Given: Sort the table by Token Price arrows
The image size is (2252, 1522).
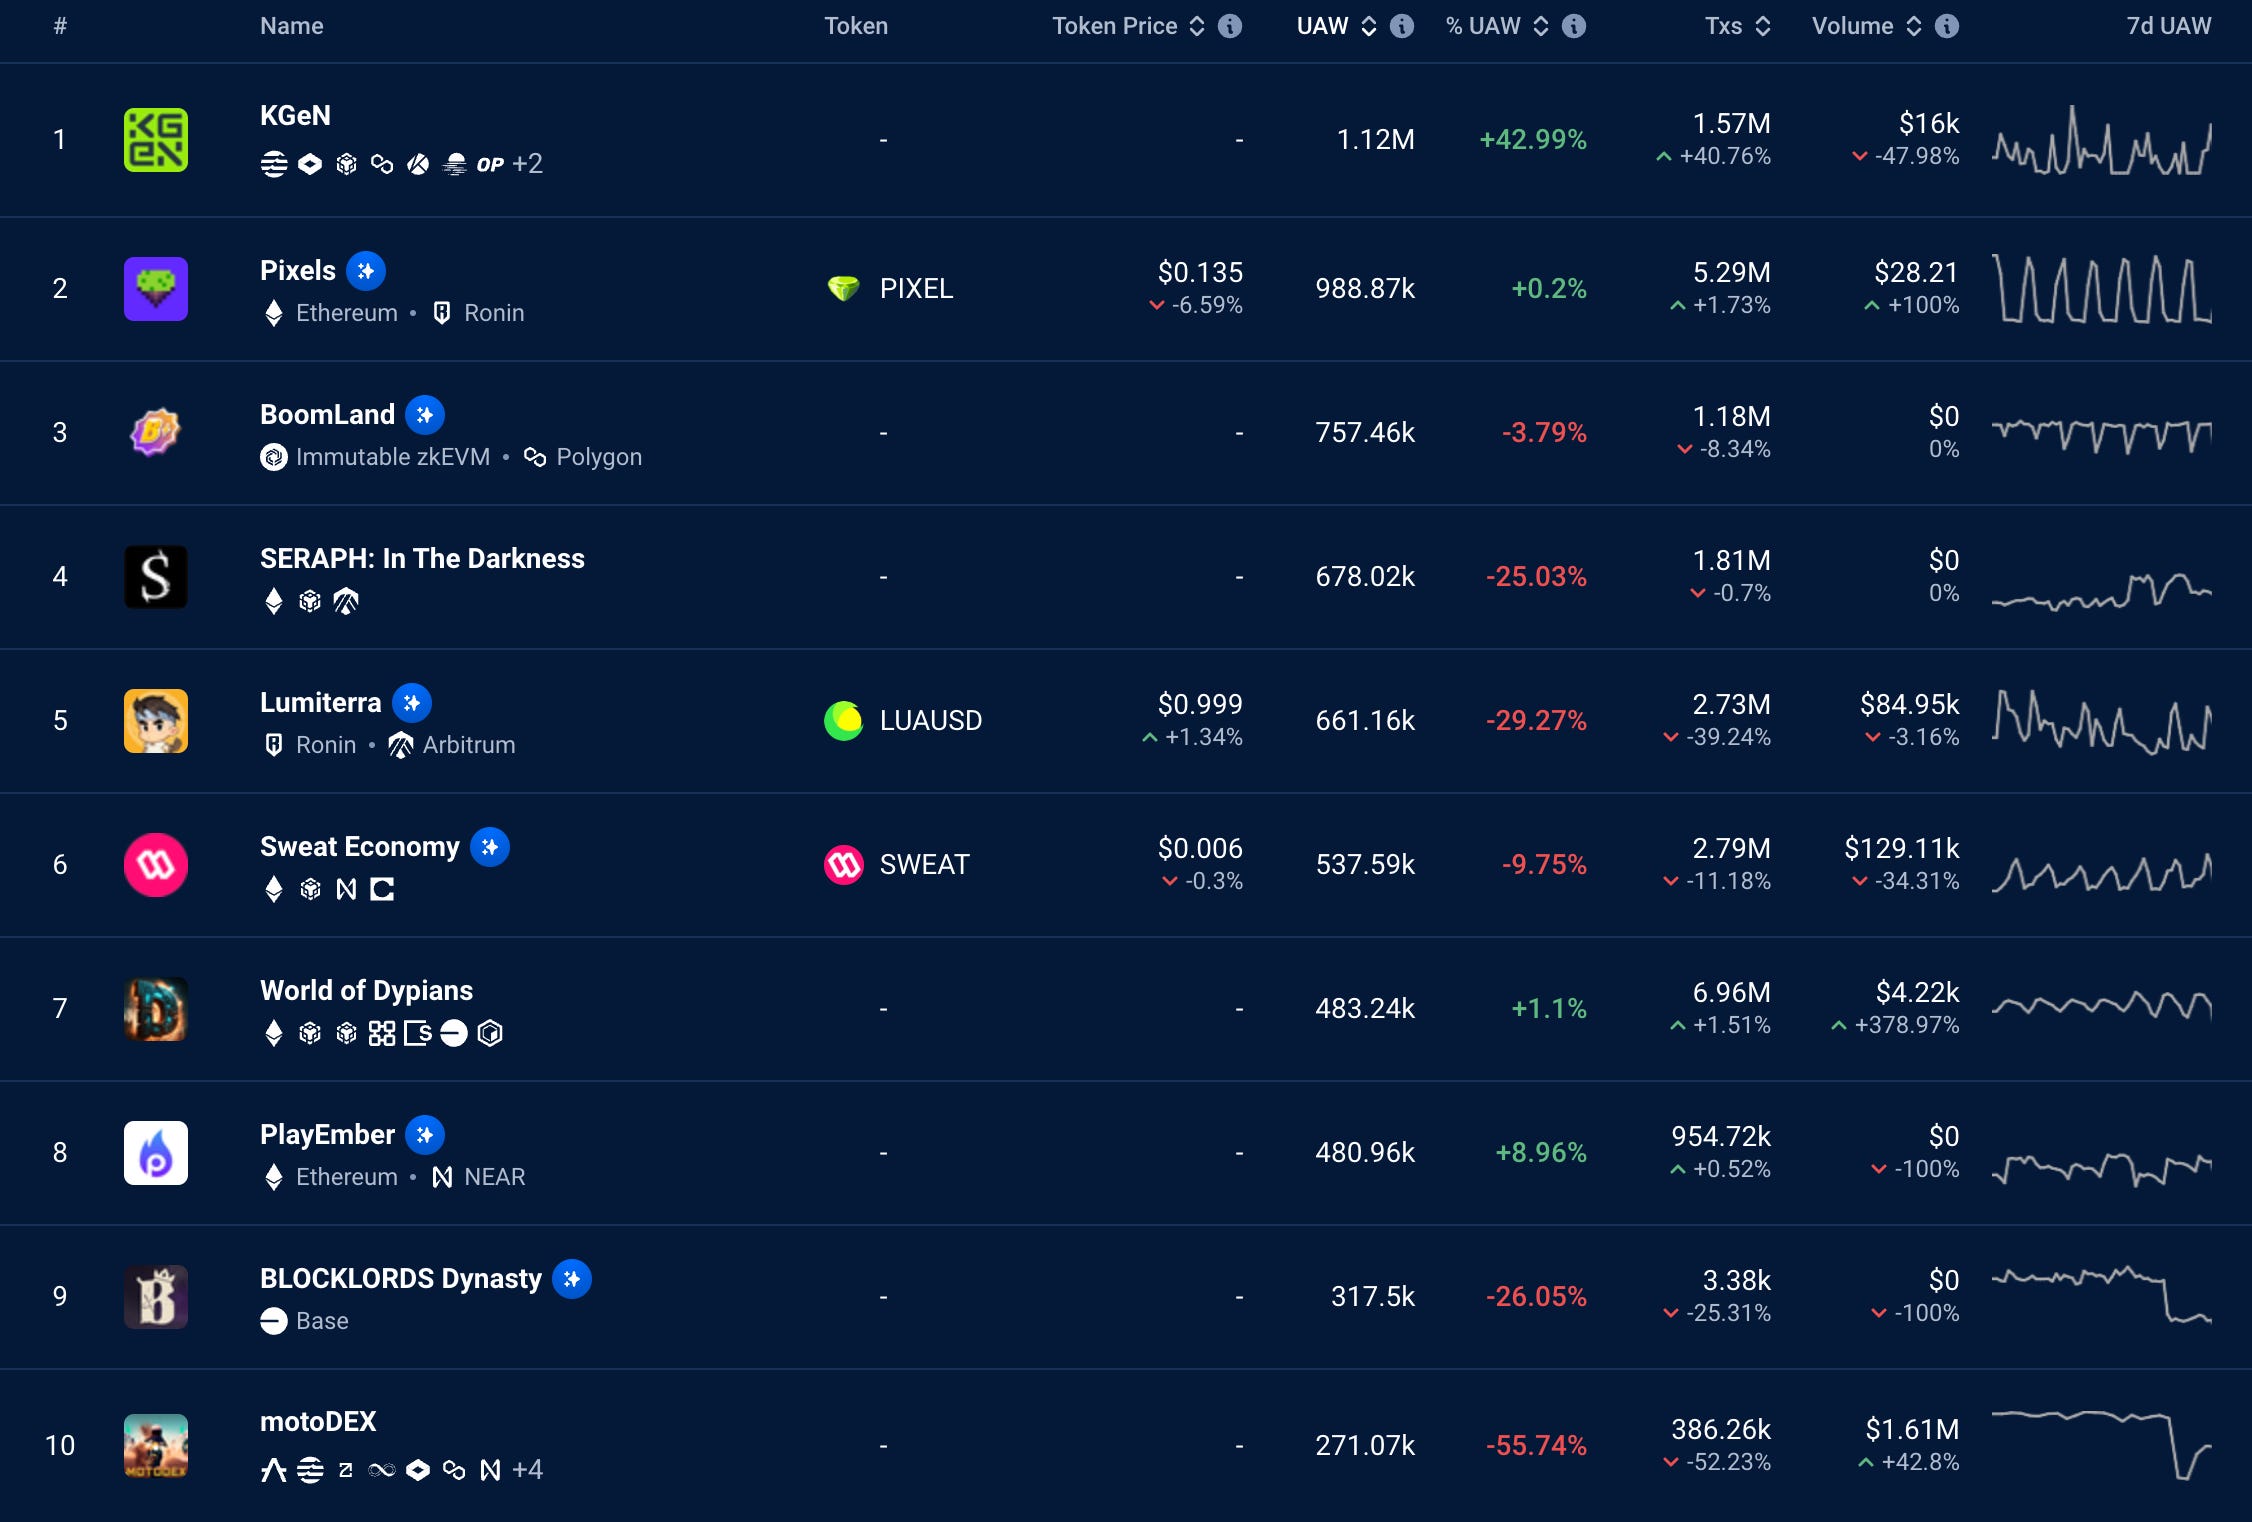Looking at the screenshot, I should tap(1197, 26).
